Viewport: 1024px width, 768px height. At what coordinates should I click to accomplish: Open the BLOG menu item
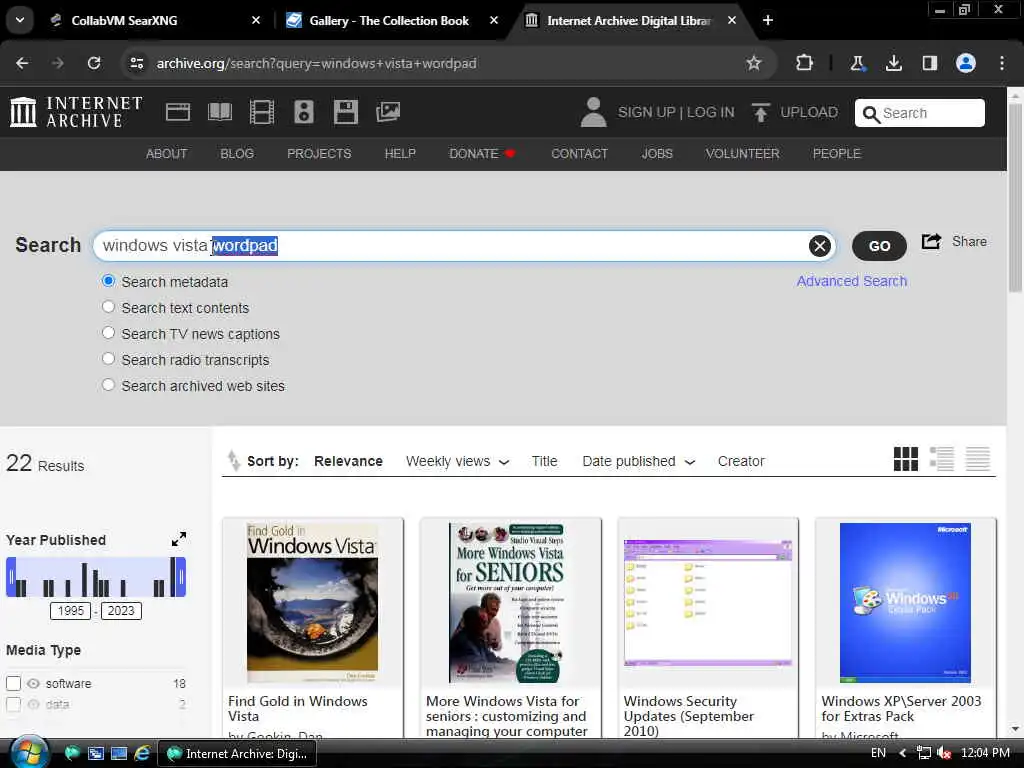pyautogui.click(x=237, y=153)
